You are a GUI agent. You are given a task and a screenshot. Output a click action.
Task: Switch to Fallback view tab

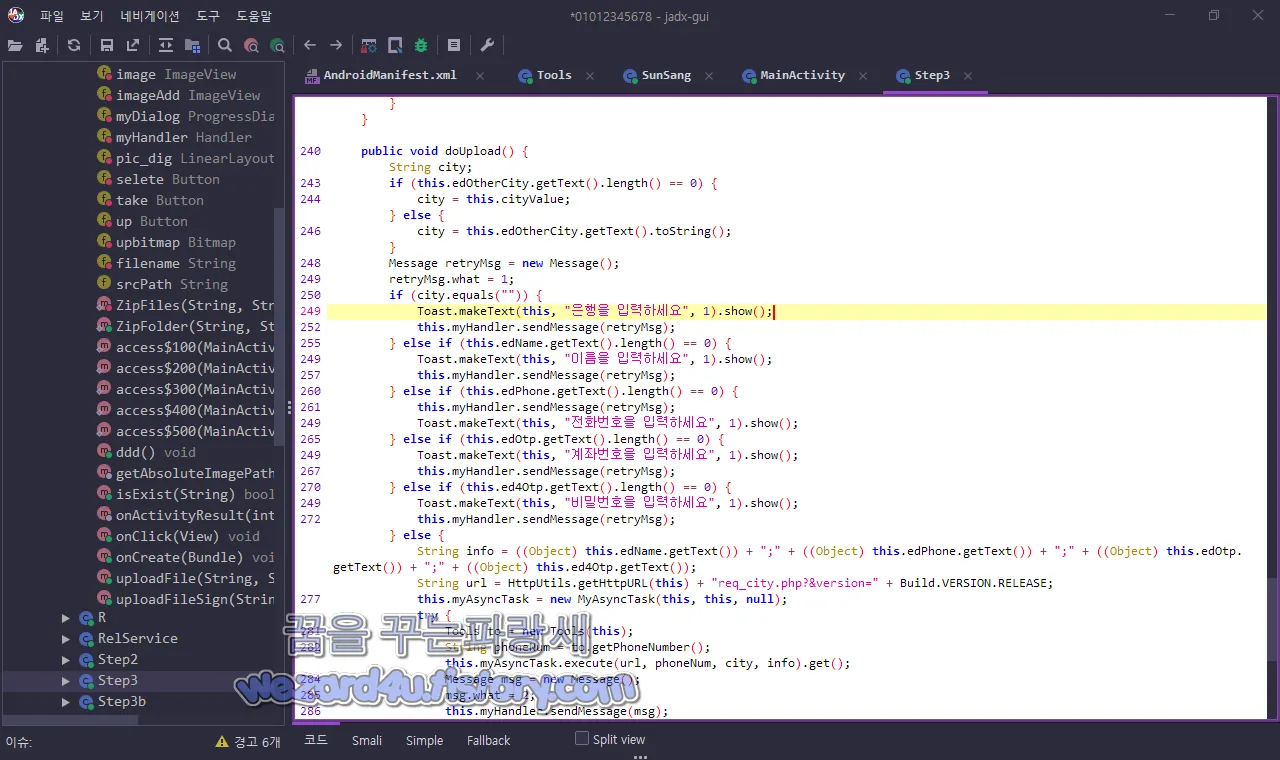click(x=488, y=740)
